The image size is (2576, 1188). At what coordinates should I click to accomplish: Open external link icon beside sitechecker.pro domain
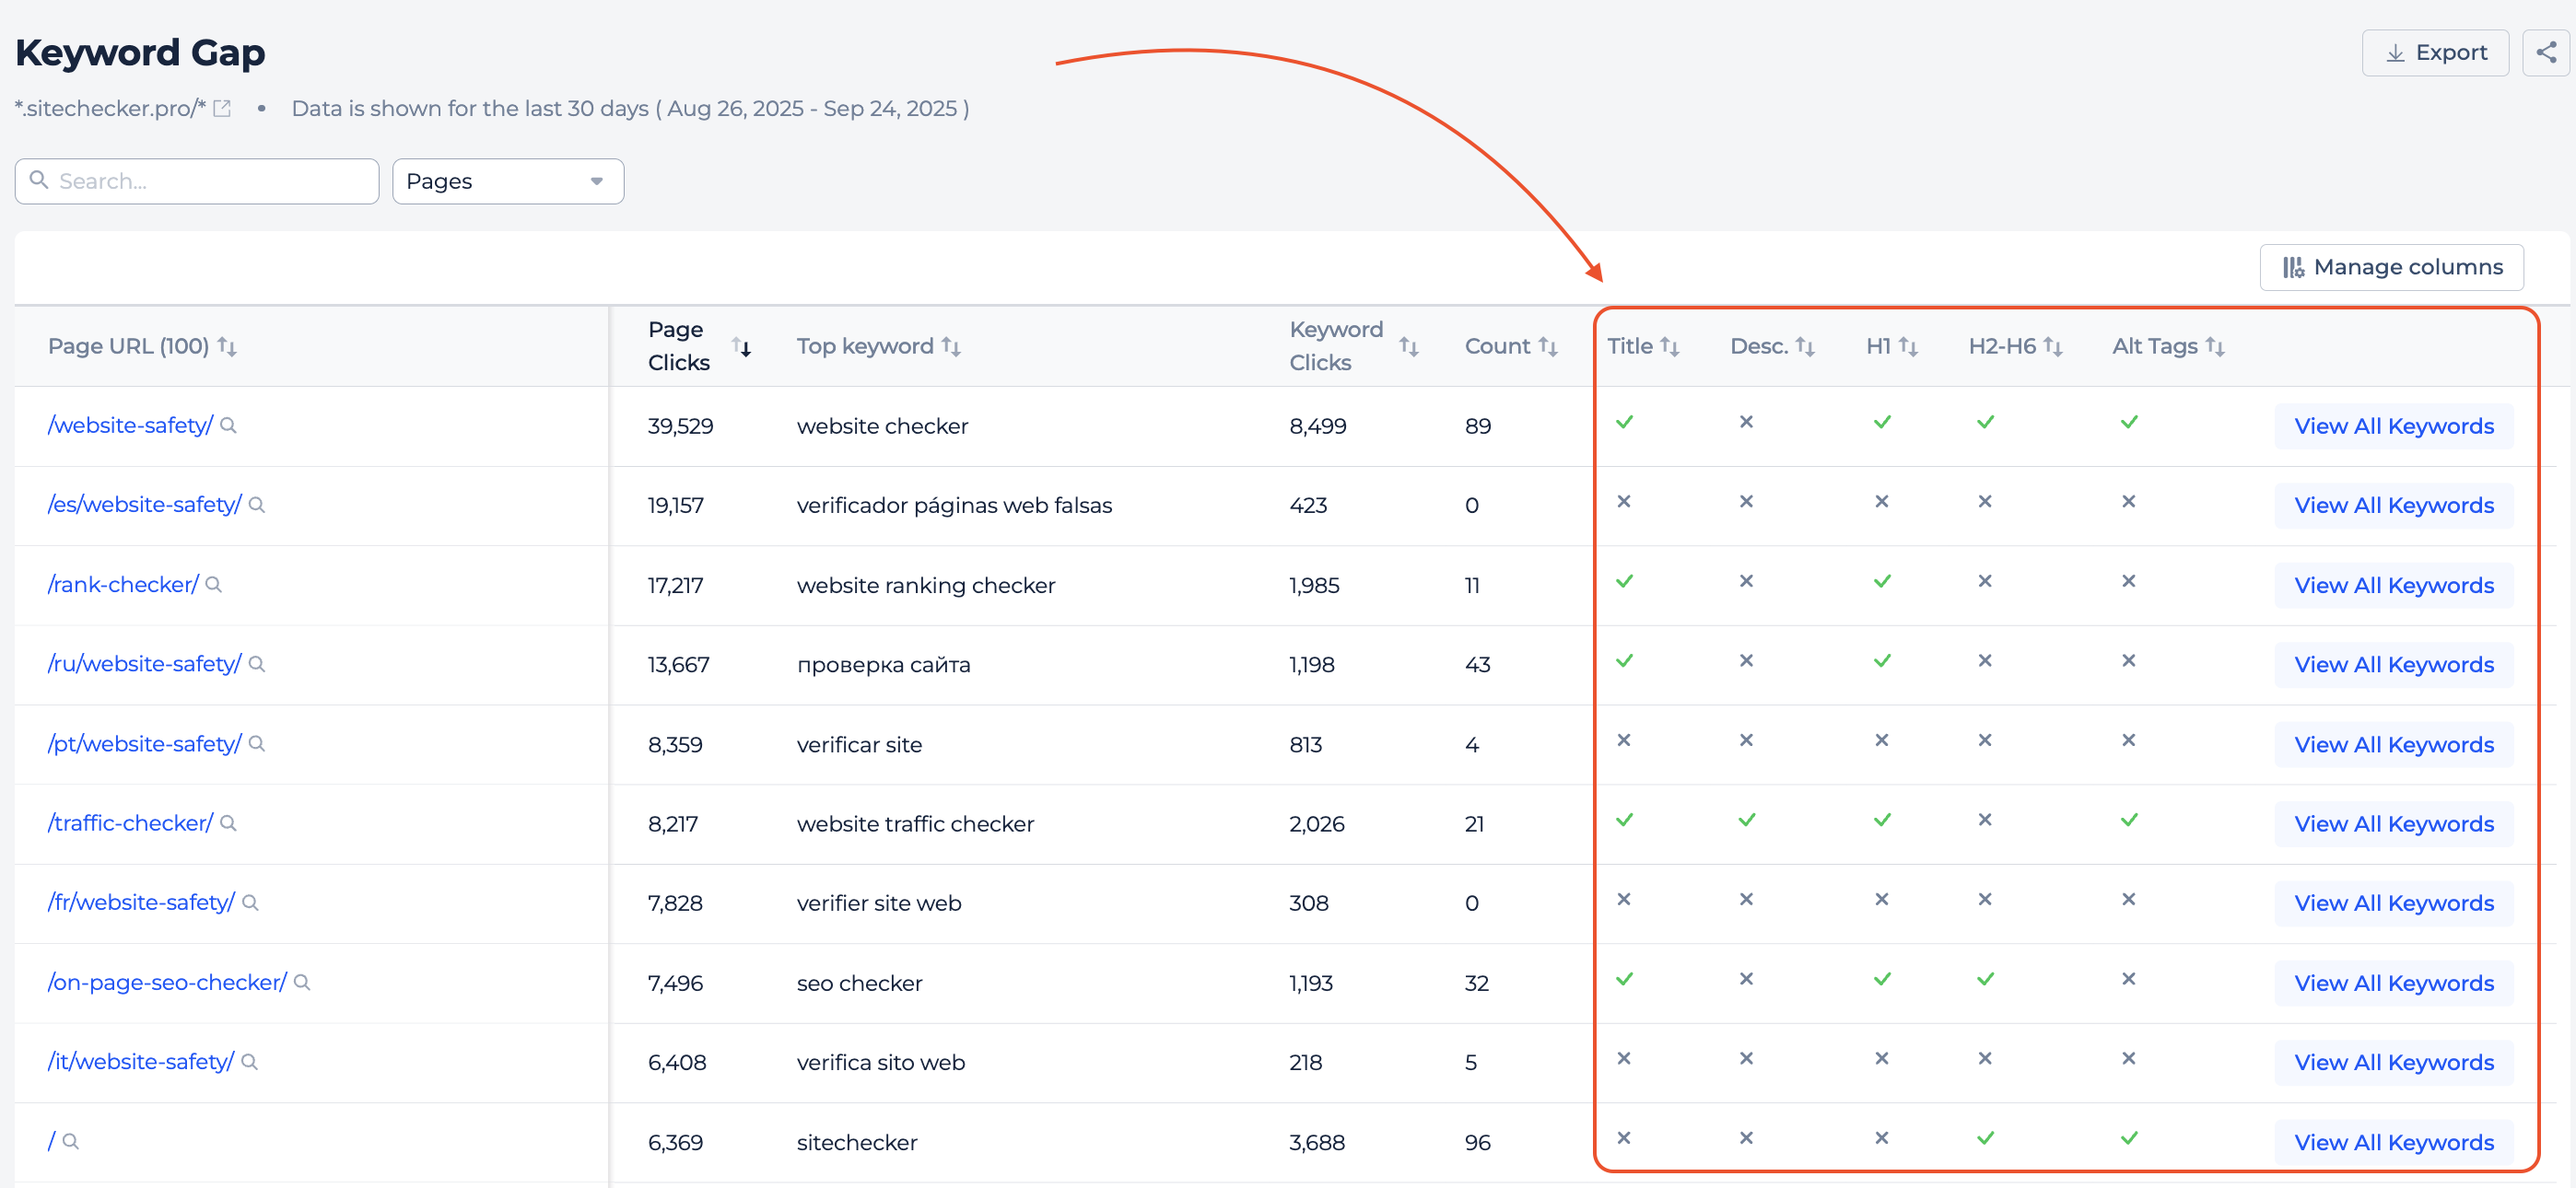223,108
